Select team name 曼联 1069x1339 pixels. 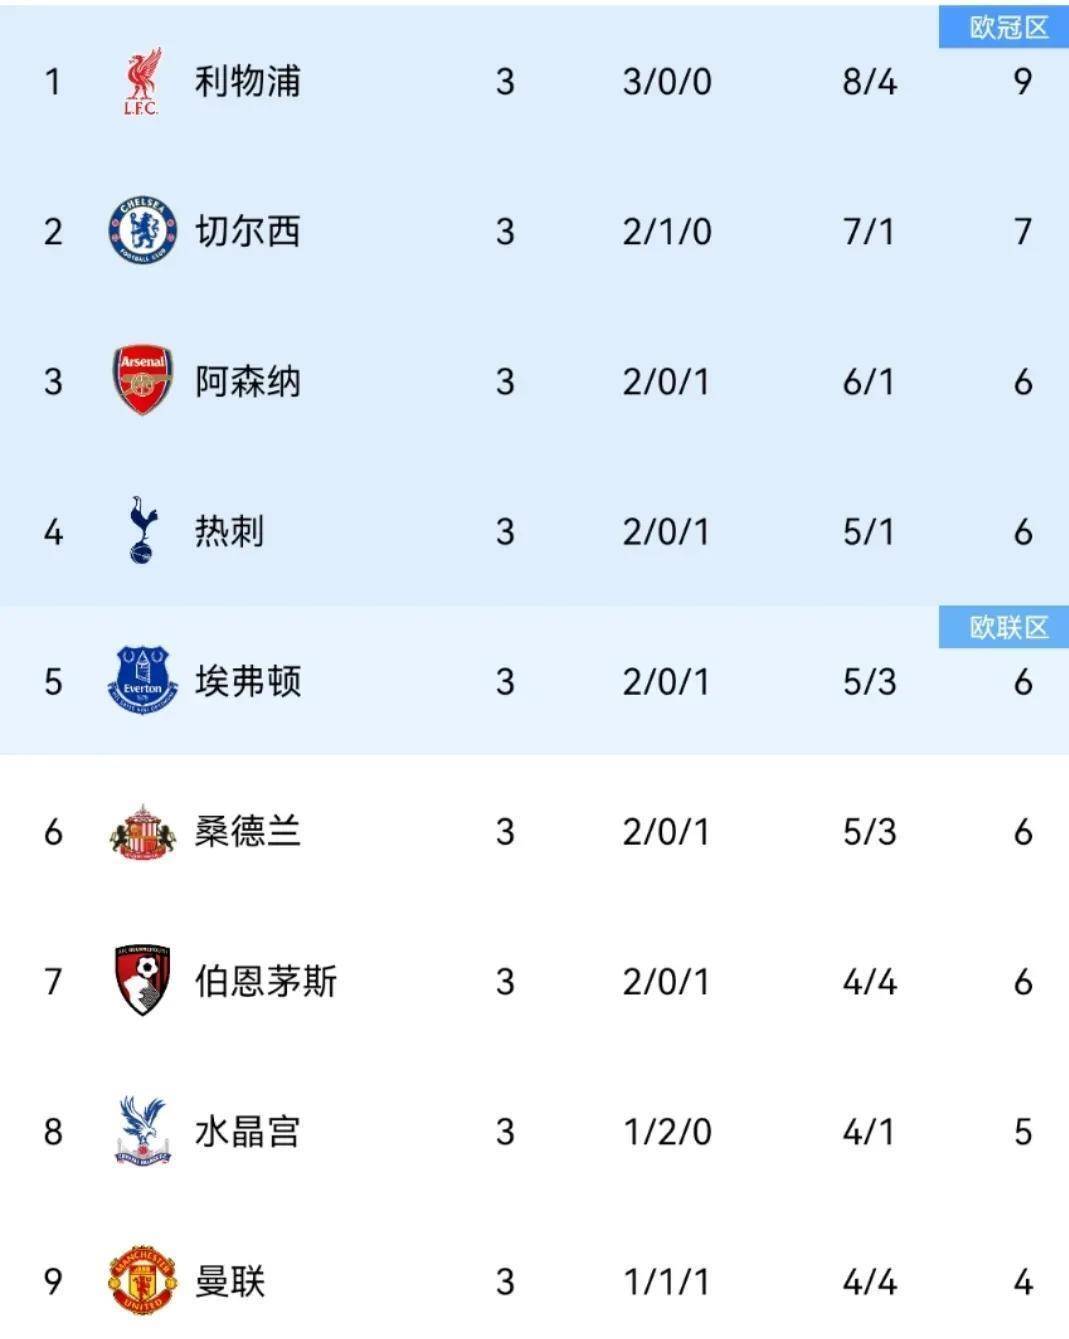(229, 1281)
